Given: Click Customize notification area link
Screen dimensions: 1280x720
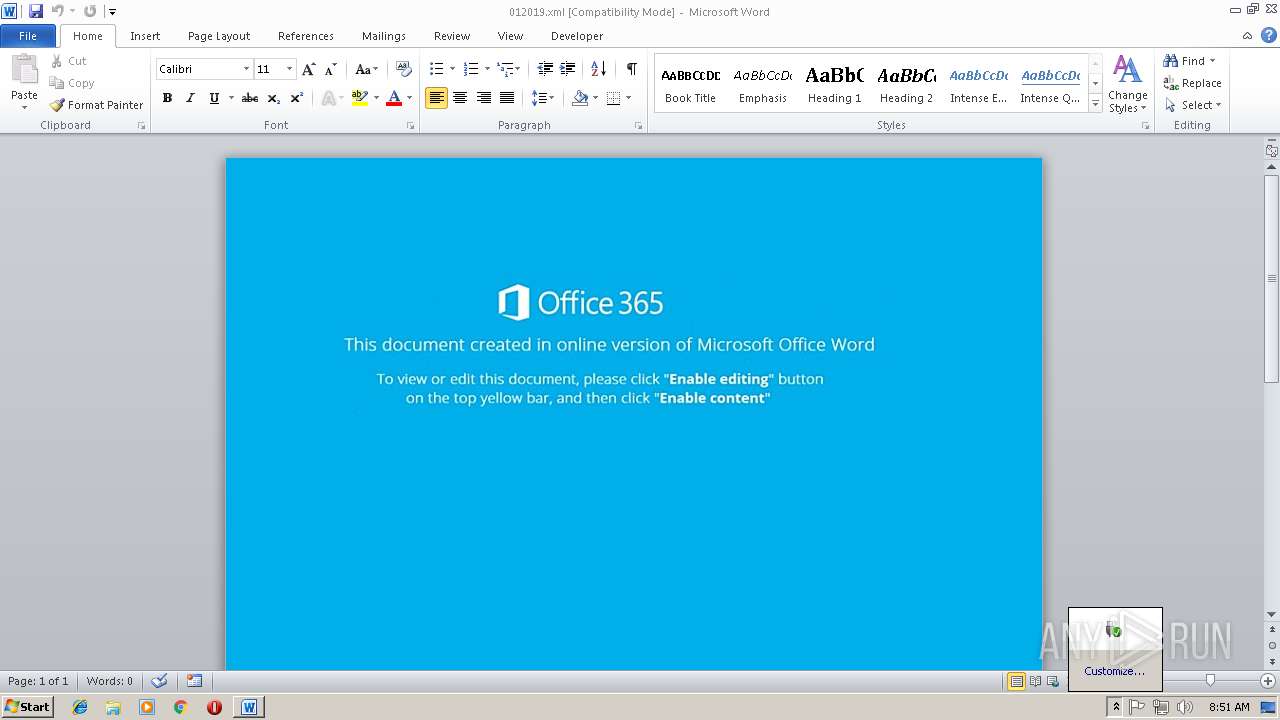Looking at the screenshot, I should coord(1114,671).
